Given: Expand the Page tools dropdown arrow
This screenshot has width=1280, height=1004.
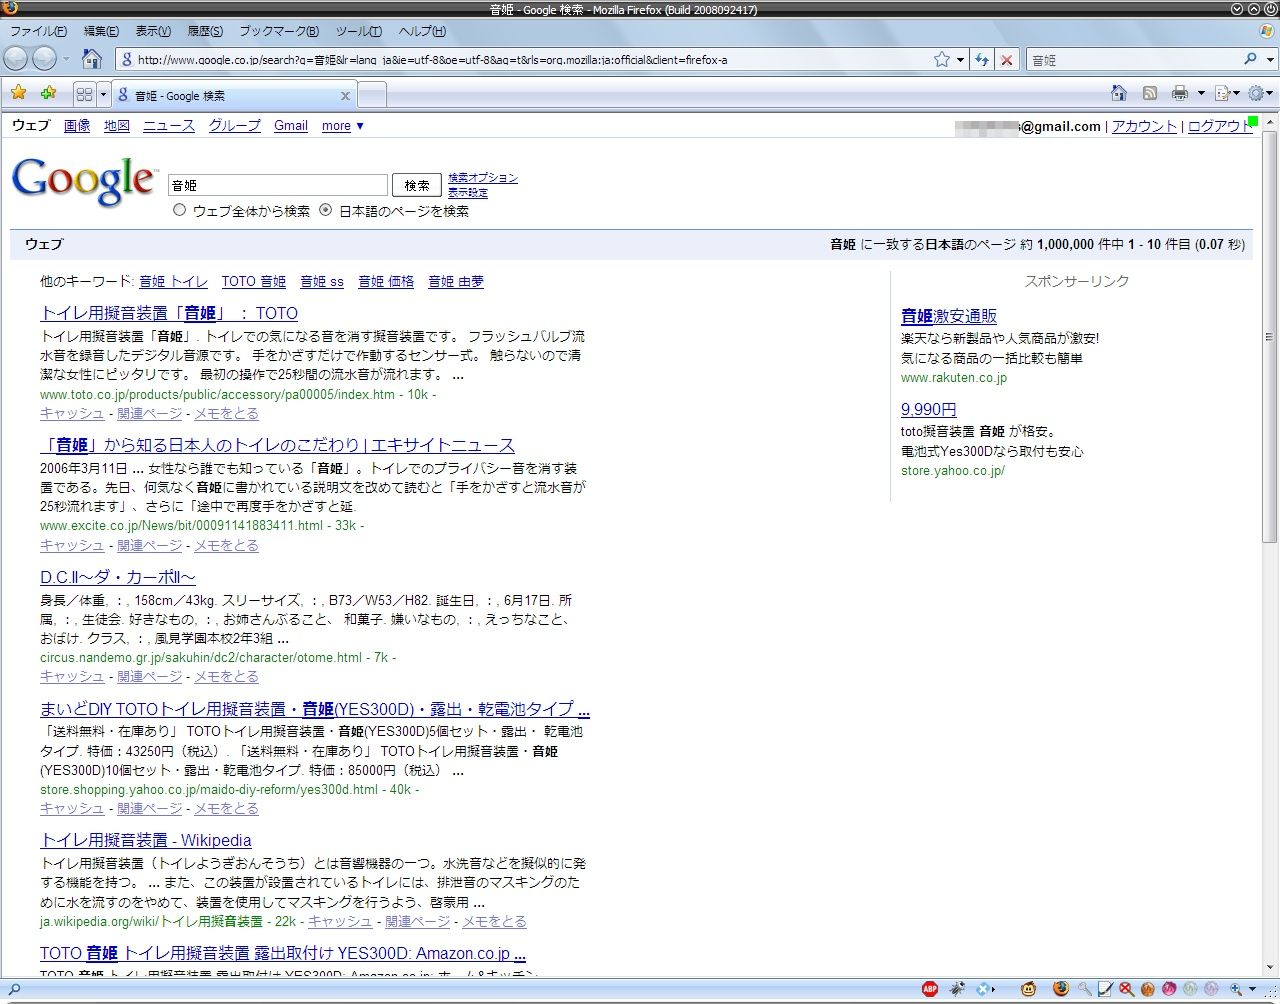Looking at the screenshot, I should pyautogui.click(x=1237, y=94).
